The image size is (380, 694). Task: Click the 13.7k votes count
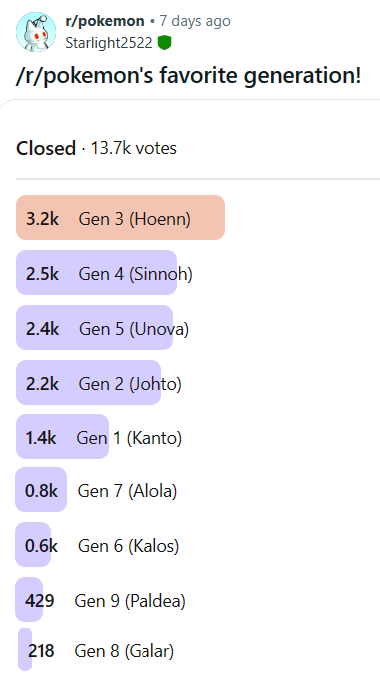click(x=134, y=148)
